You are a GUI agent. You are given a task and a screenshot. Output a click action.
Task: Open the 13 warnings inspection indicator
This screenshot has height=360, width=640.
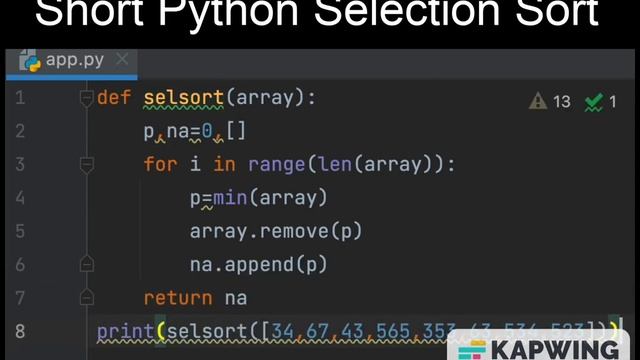[550, 101]
